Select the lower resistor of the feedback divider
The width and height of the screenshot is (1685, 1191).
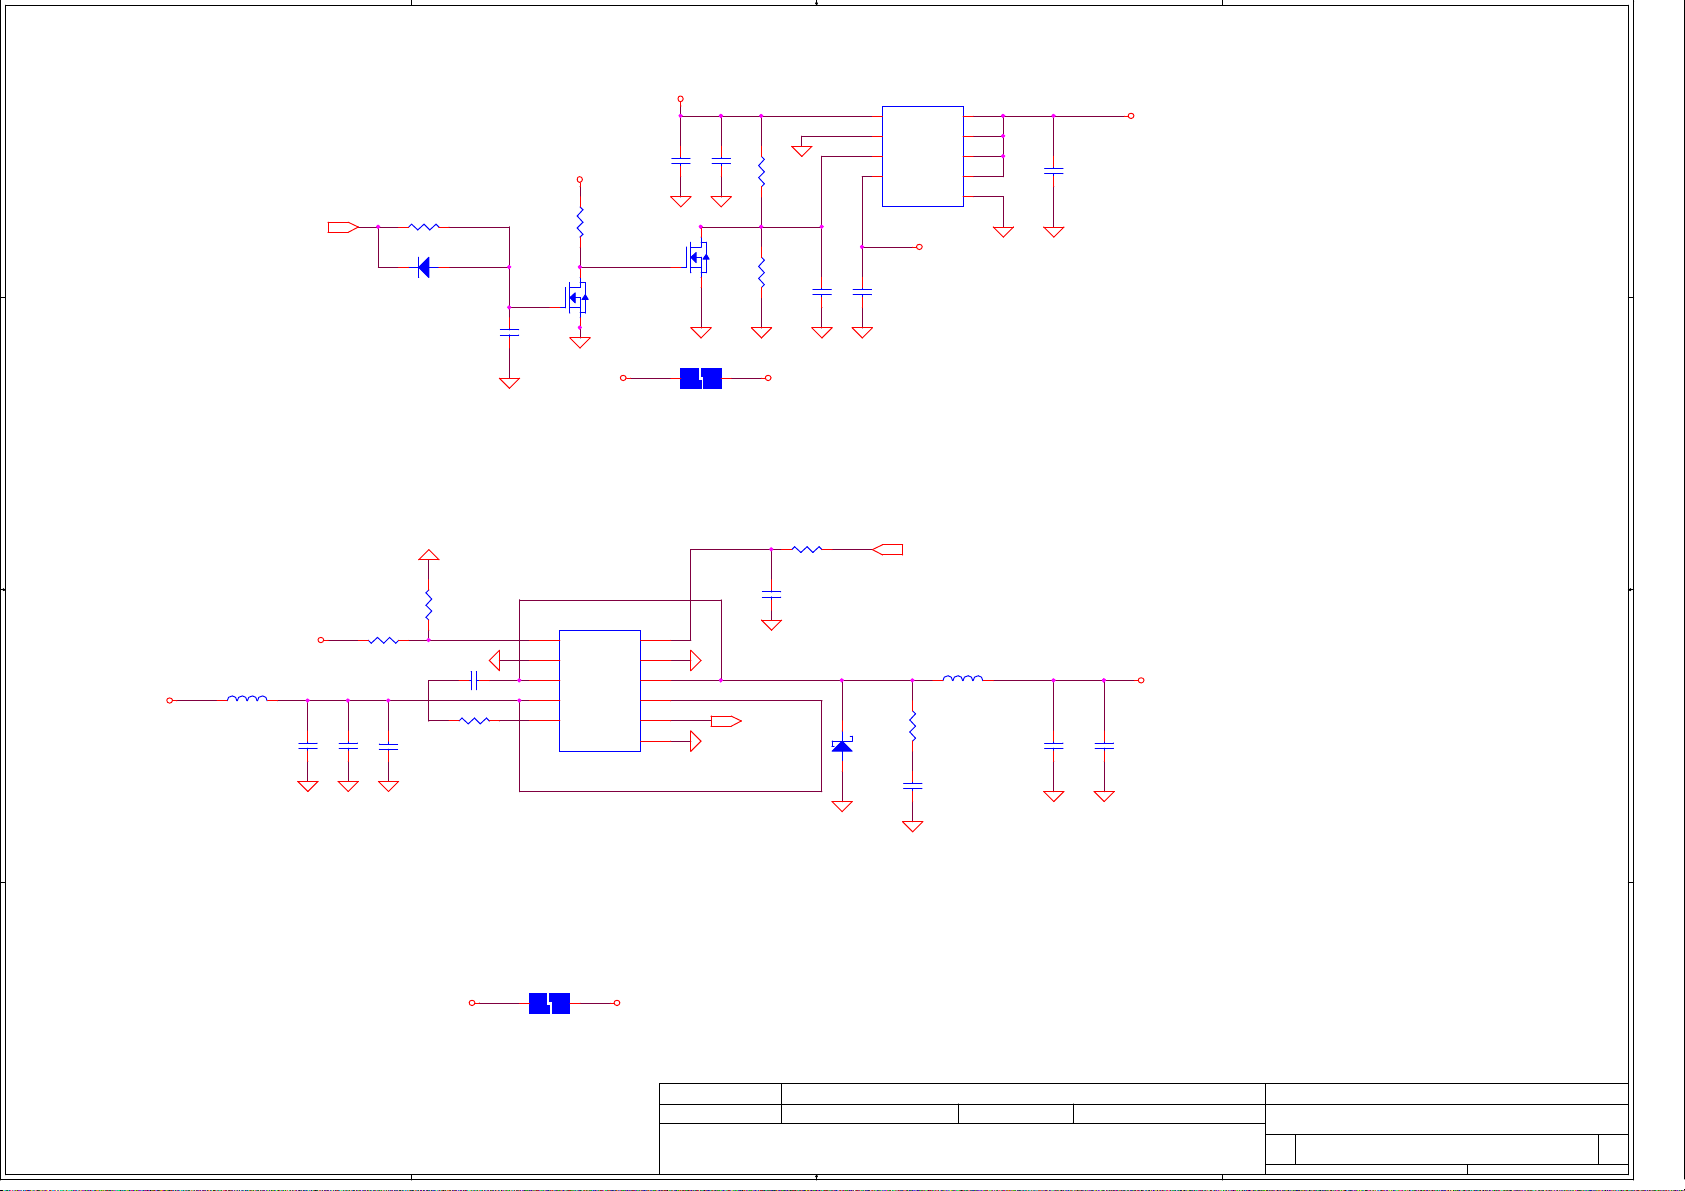click(x=761, y=272)
